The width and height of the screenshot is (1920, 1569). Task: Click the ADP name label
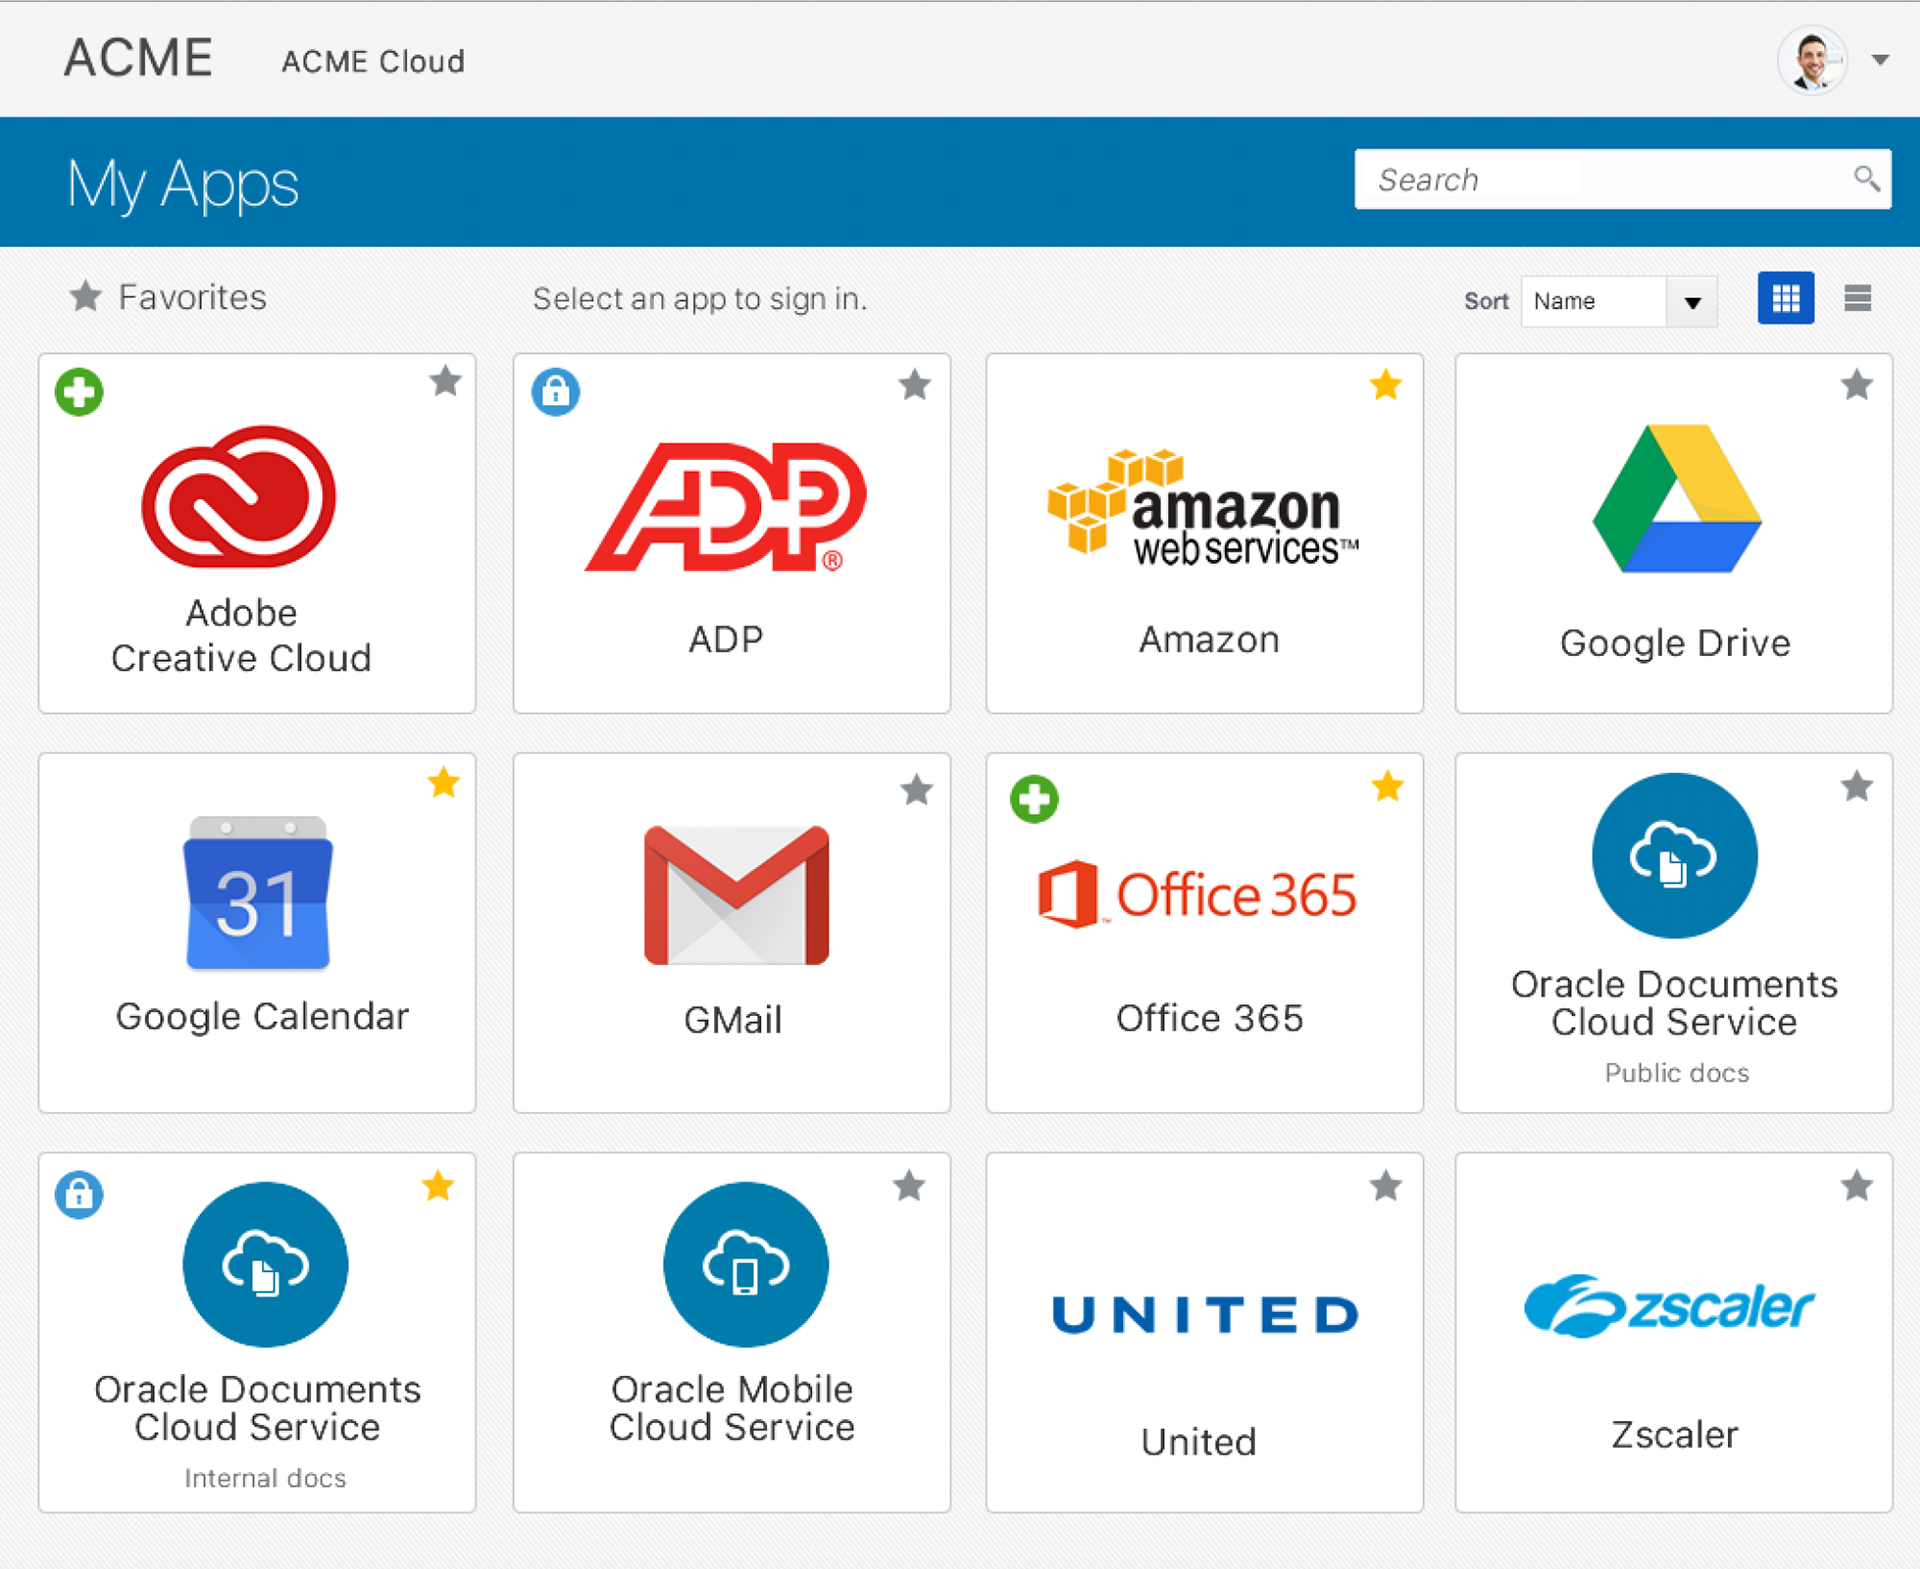(x=726, y=639)
